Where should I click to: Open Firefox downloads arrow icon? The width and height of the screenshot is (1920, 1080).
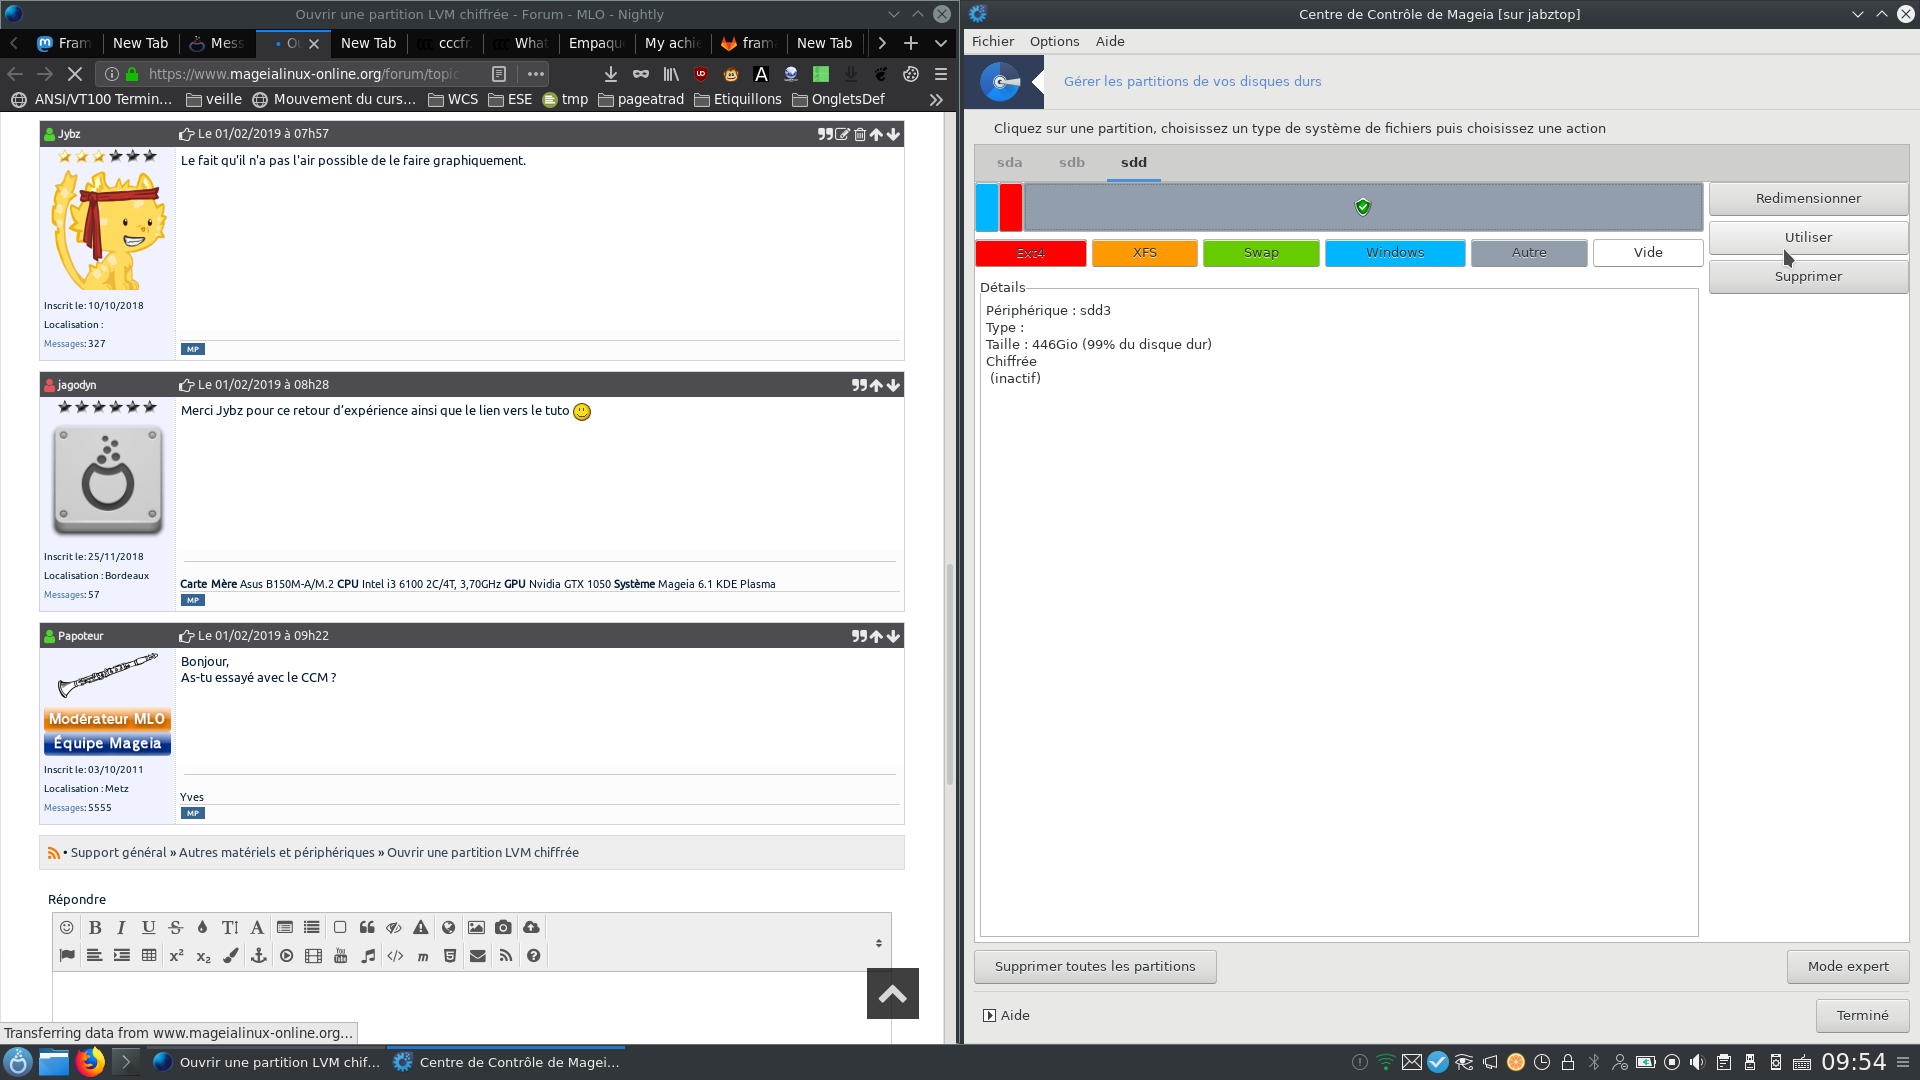(x=610, y=74)
